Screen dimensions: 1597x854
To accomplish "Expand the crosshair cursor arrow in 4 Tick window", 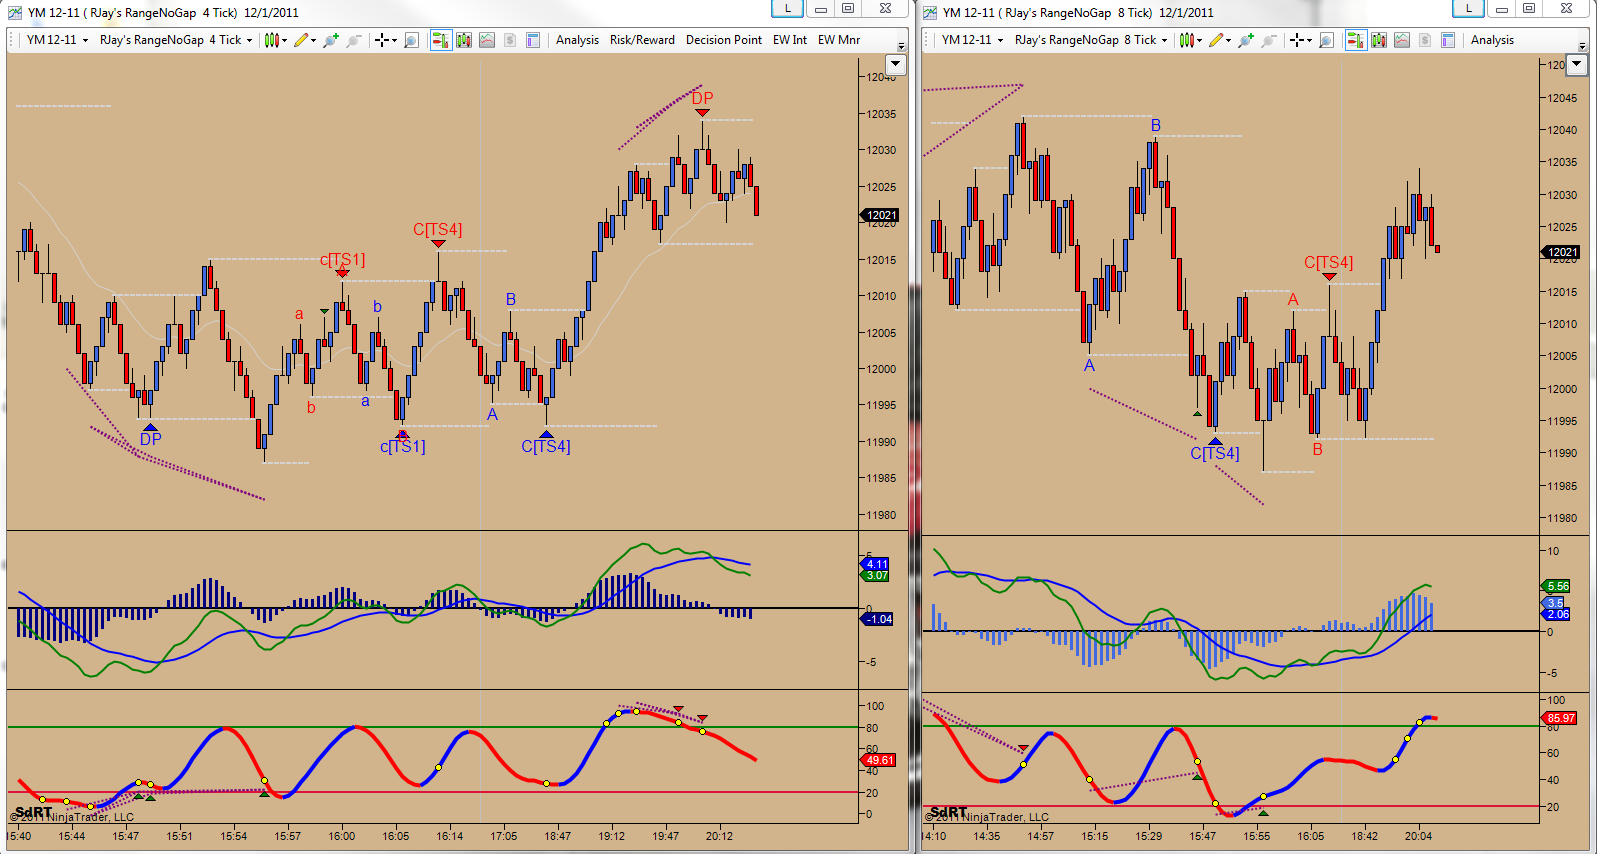I will 395,41.
